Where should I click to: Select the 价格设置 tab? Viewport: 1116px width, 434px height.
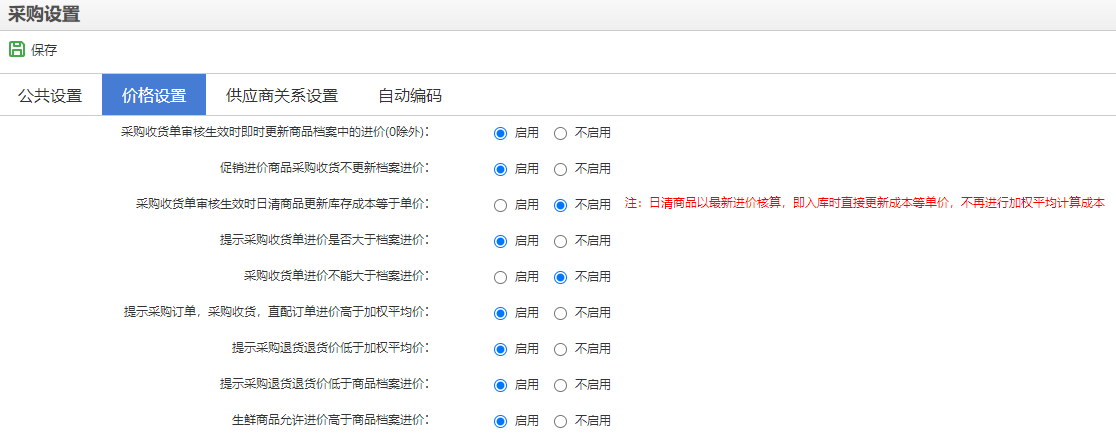(x=154, y=96)
